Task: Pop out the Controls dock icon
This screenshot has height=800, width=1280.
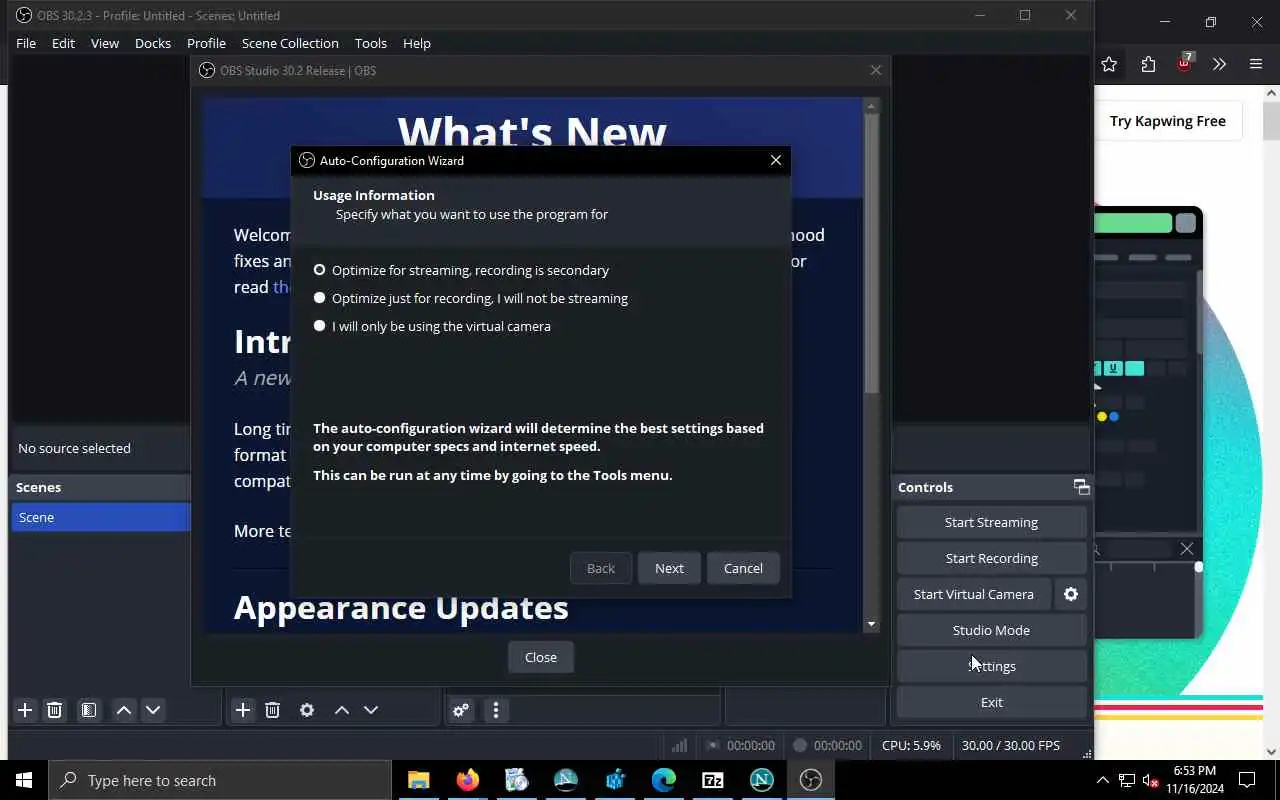Action: click(1081, 487)
